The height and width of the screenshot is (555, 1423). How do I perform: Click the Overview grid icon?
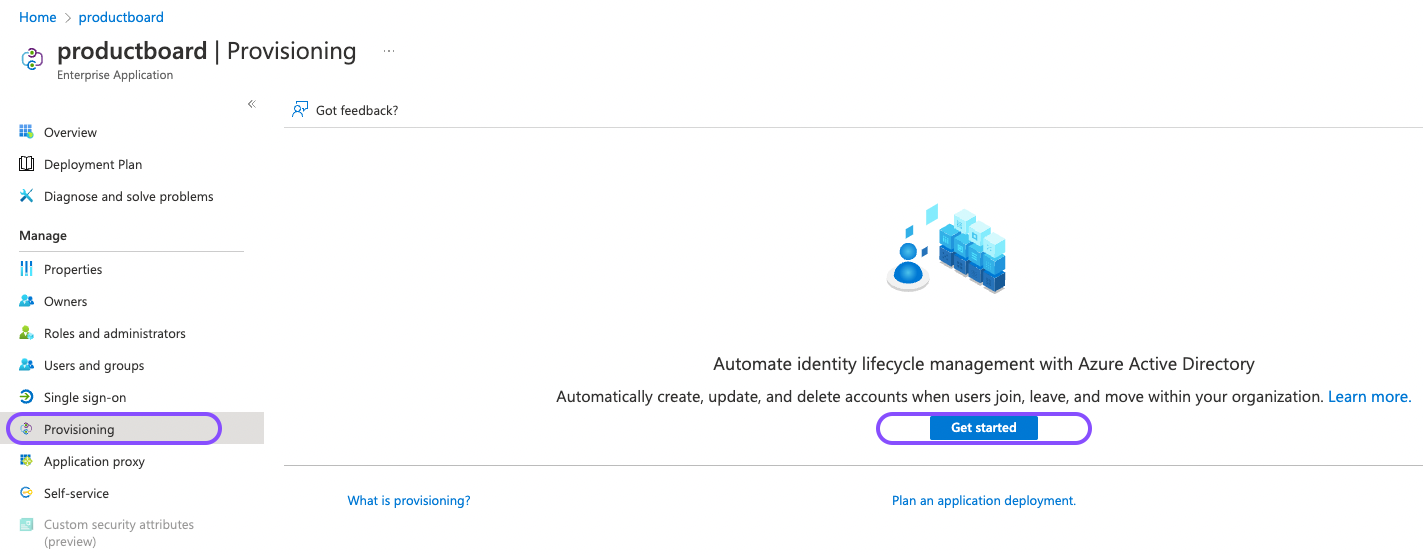[27, 132]
